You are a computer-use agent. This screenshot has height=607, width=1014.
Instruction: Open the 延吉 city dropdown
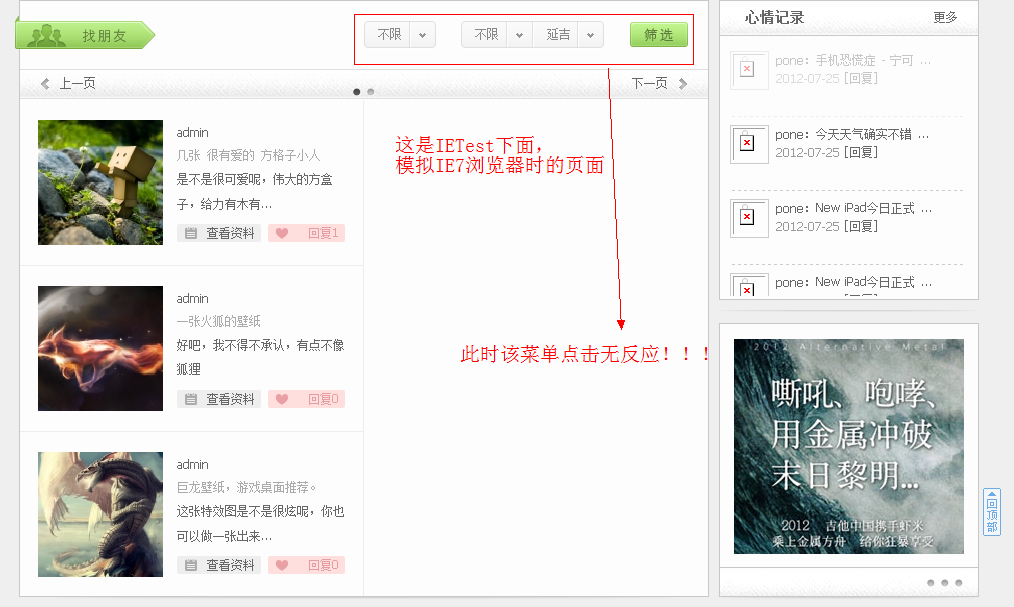[568, 35]
